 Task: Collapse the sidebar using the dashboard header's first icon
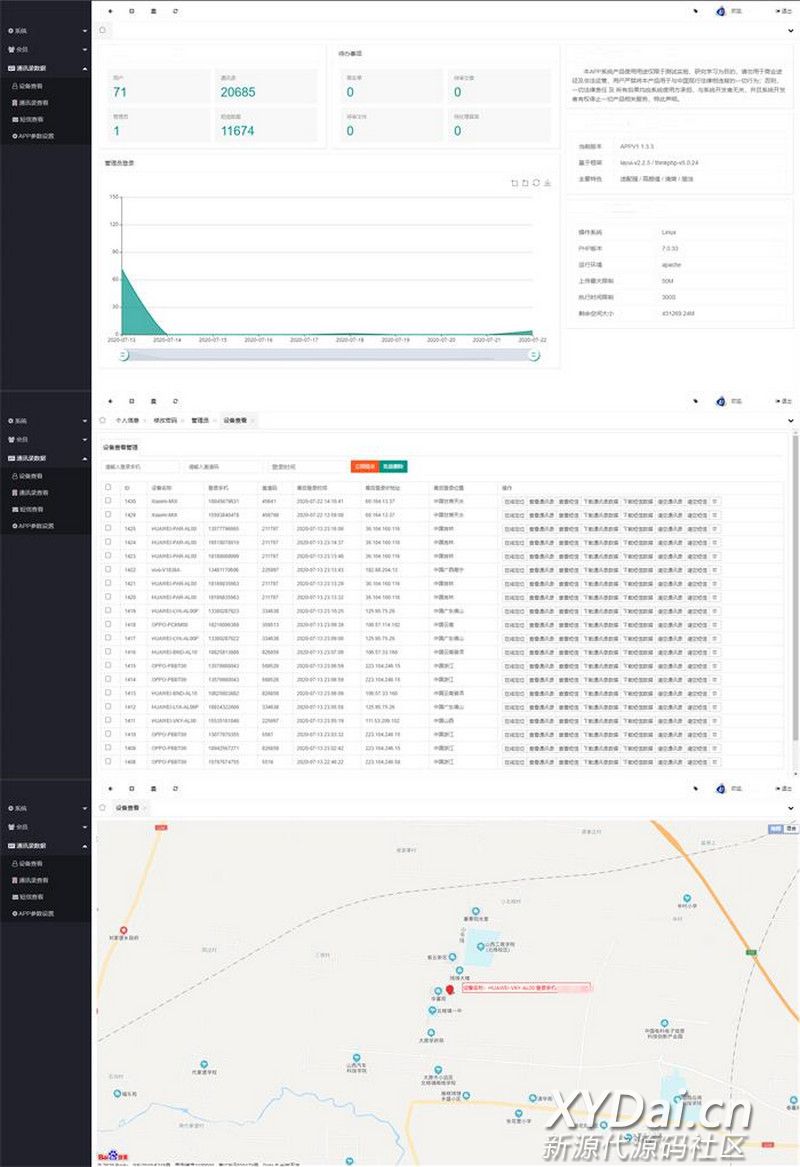(x=110, y=11)
